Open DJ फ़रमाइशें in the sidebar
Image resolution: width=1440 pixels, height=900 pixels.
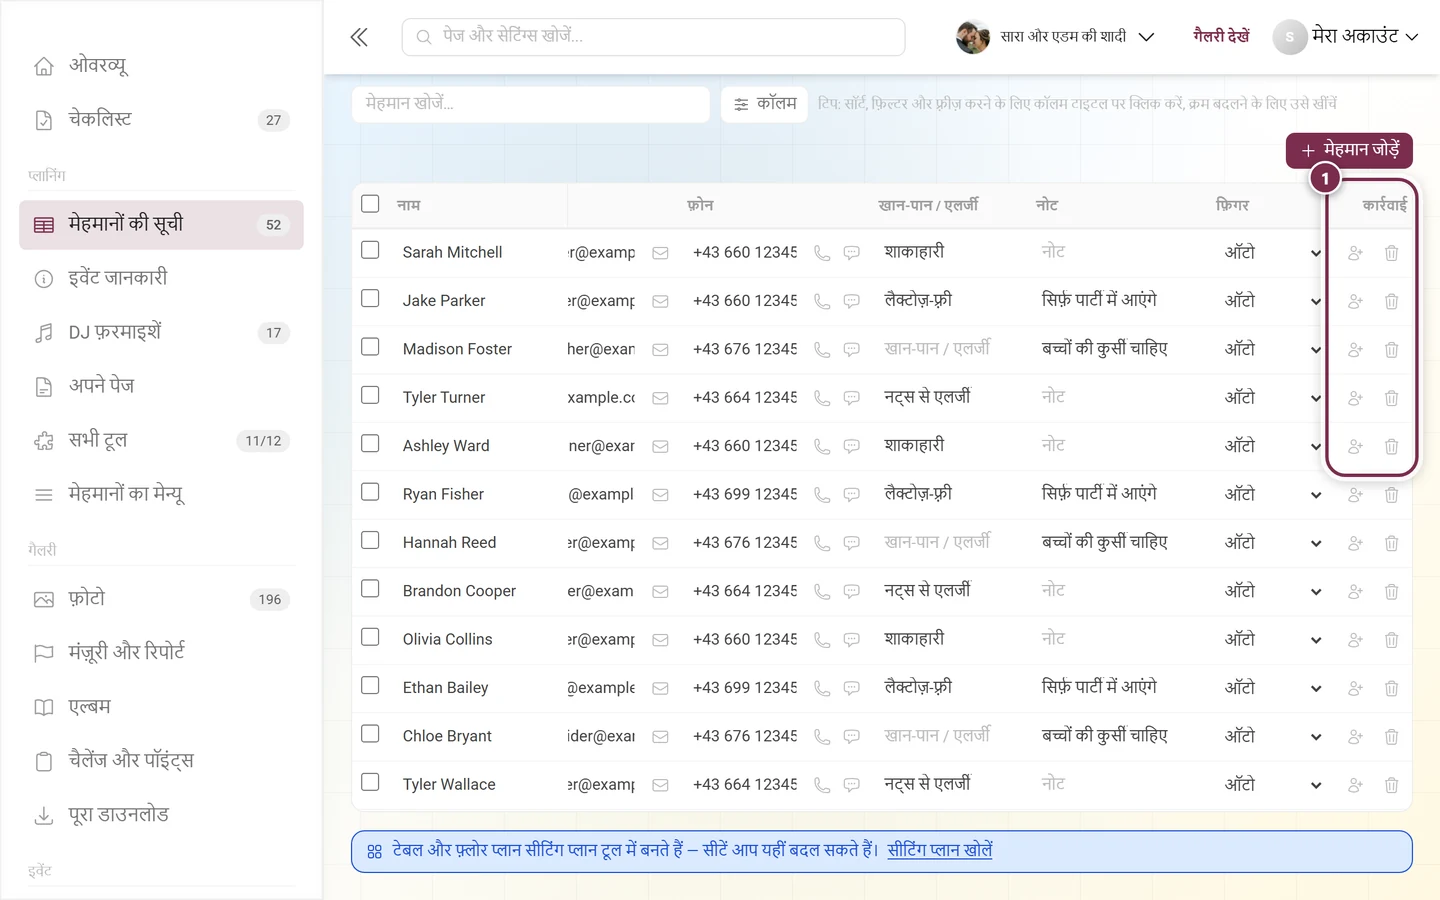[161, 333]
